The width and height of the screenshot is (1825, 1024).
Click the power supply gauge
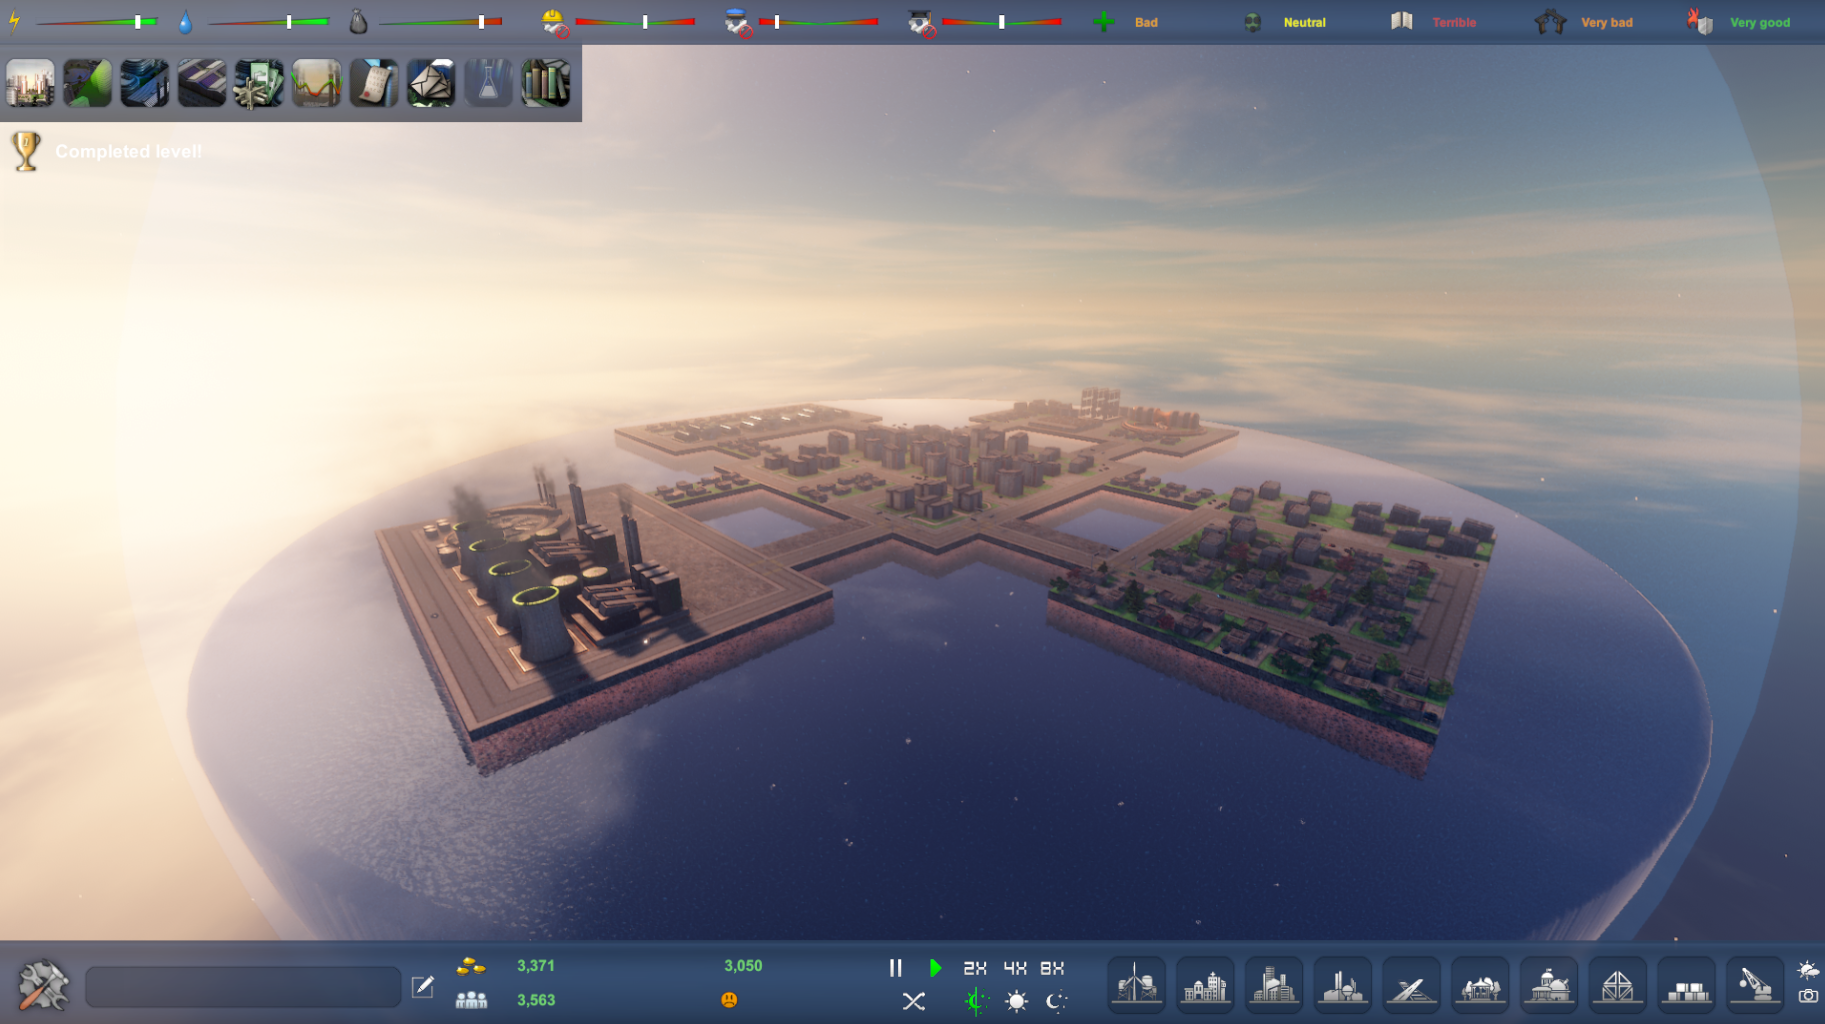(97, 22)
